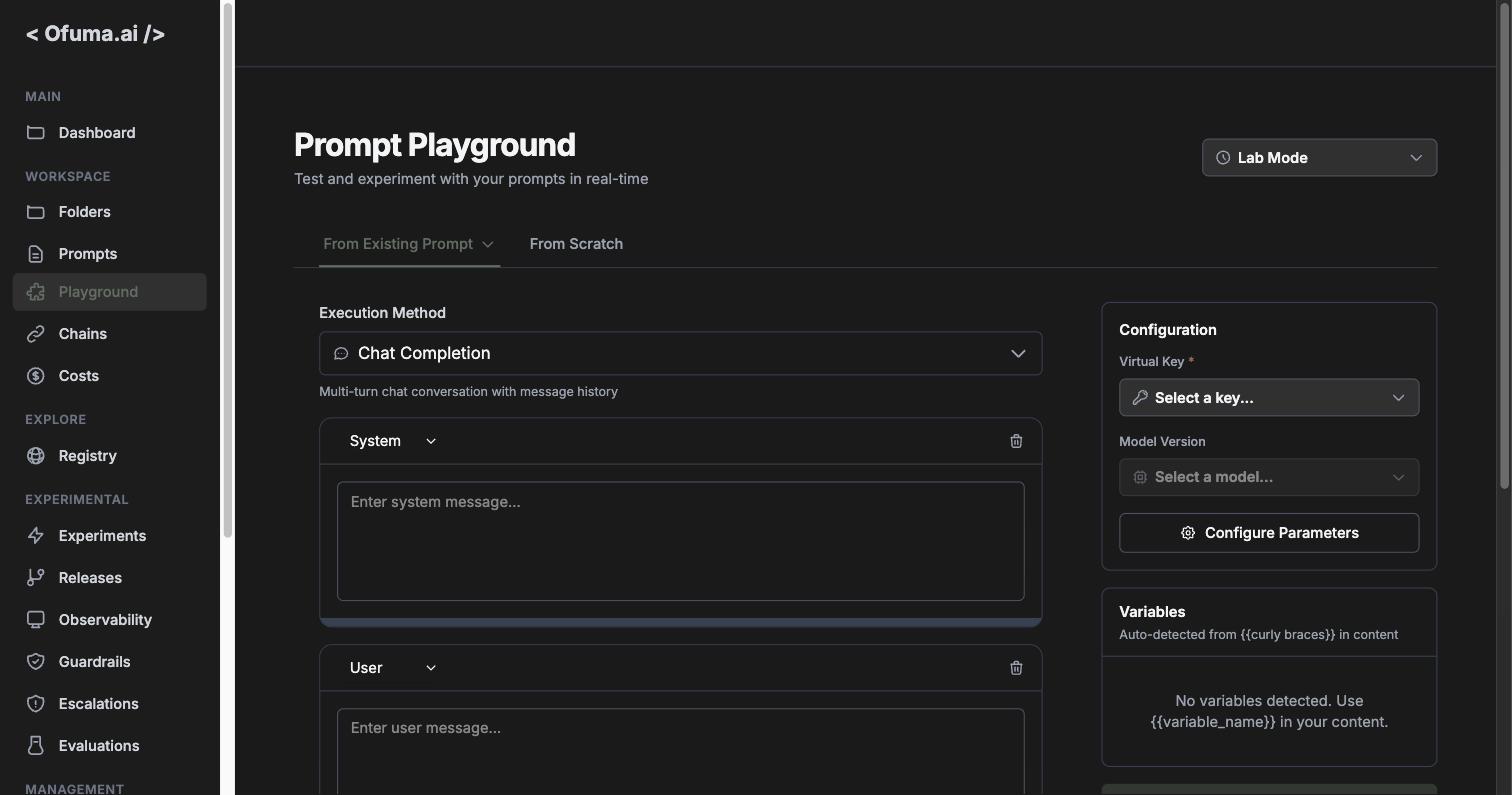The image size is (1512, 795).
Task: Open Chains in the sidebar
Action: [x=109, y=334]
